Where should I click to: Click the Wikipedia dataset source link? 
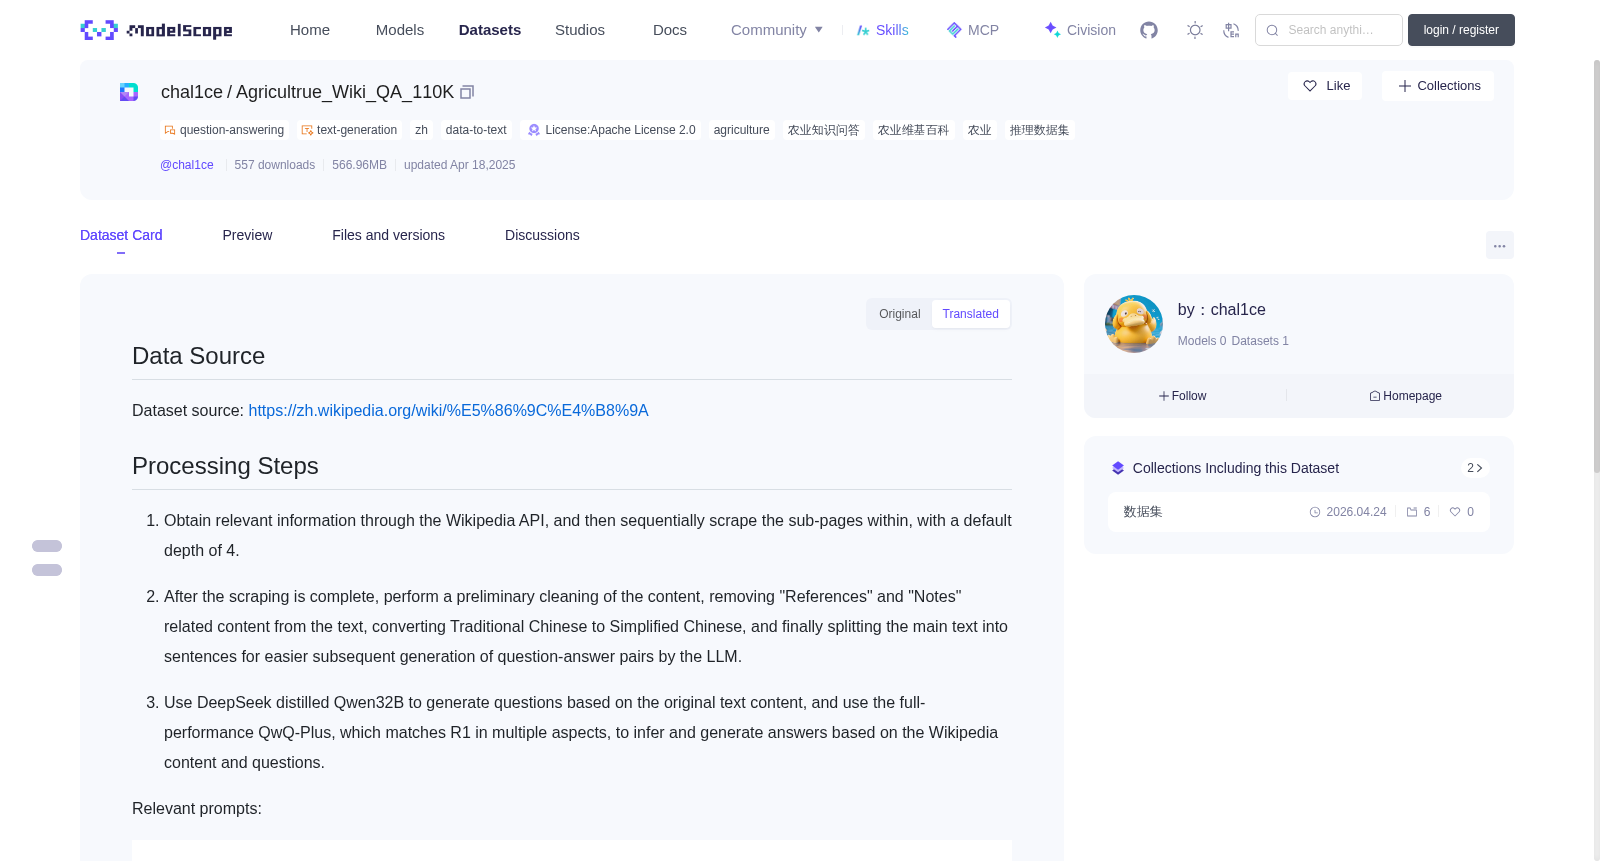click(448, 411)
